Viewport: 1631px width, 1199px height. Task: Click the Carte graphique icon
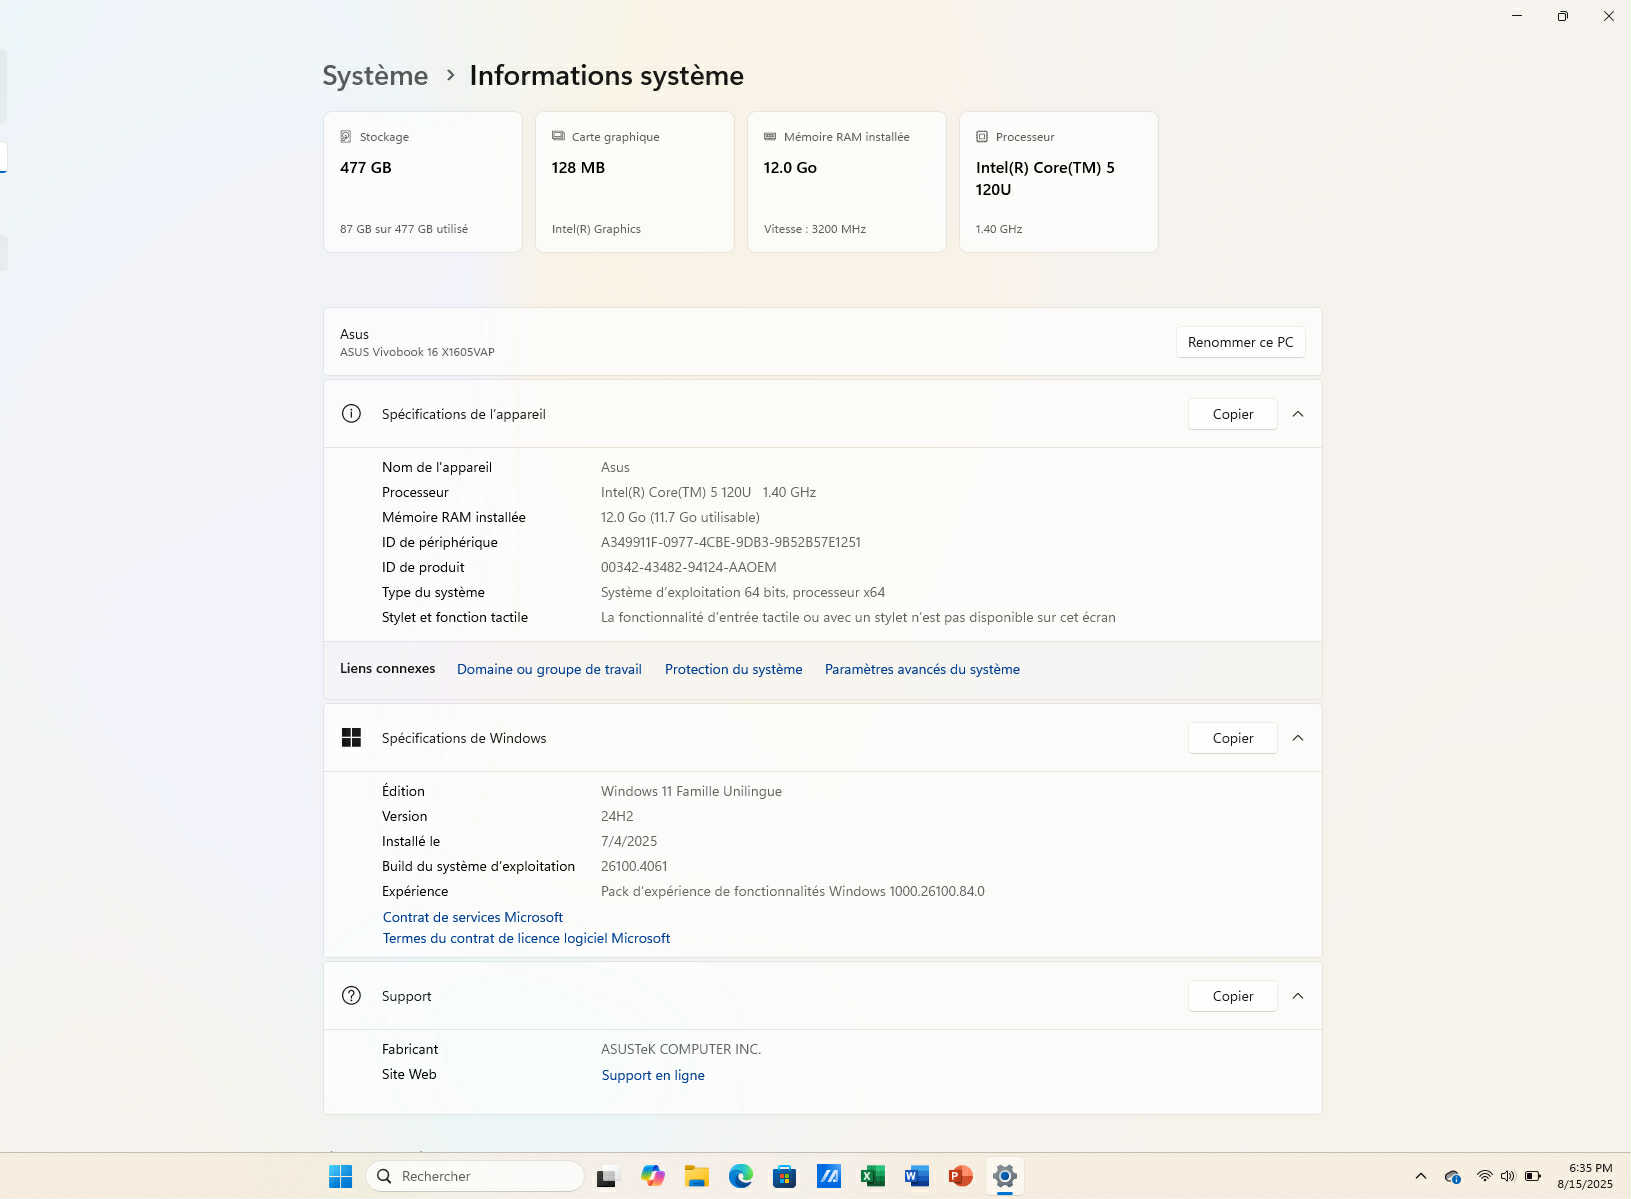(558, 137)
